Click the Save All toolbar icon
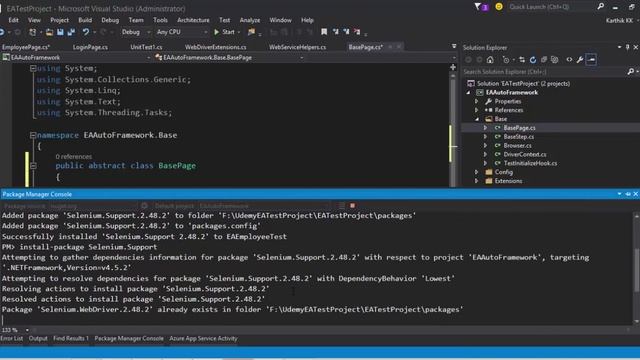 click(71, 32)
